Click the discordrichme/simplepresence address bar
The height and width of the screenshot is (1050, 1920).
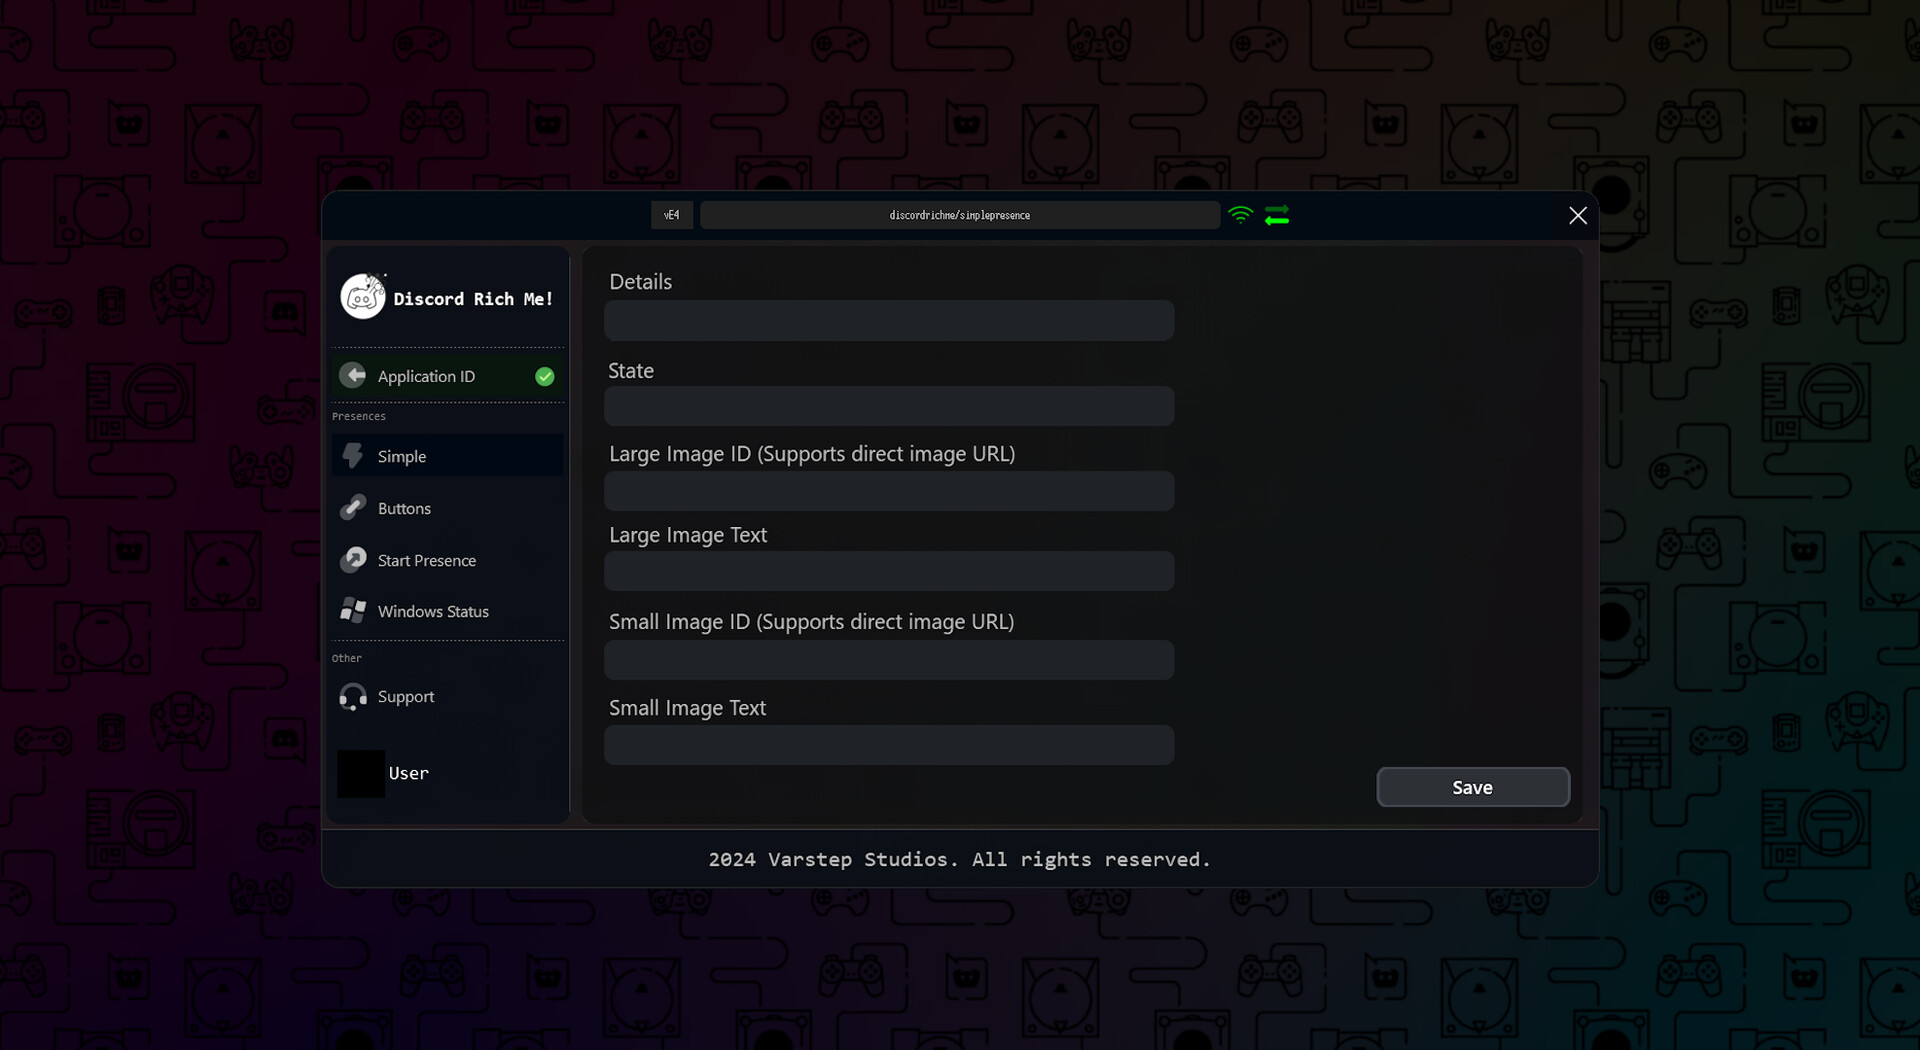(959, 216)
